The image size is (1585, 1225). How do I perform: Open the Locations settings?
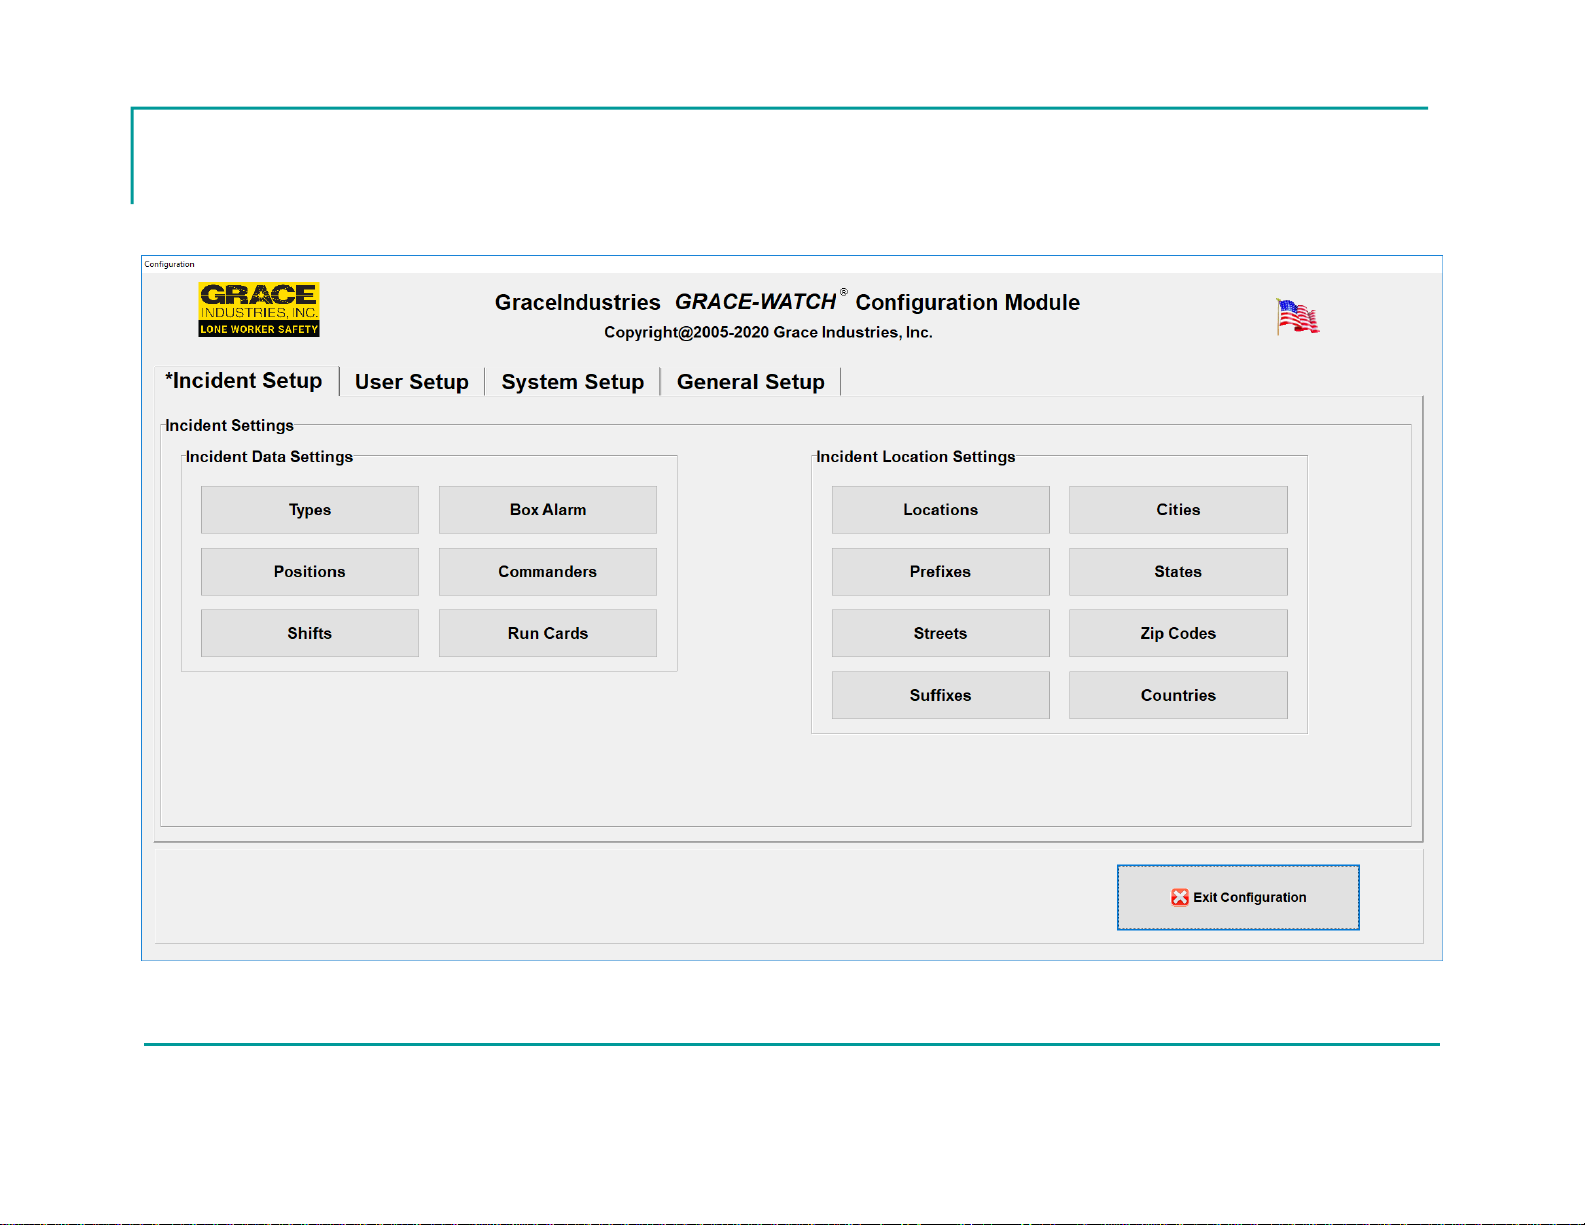(941, 510)
